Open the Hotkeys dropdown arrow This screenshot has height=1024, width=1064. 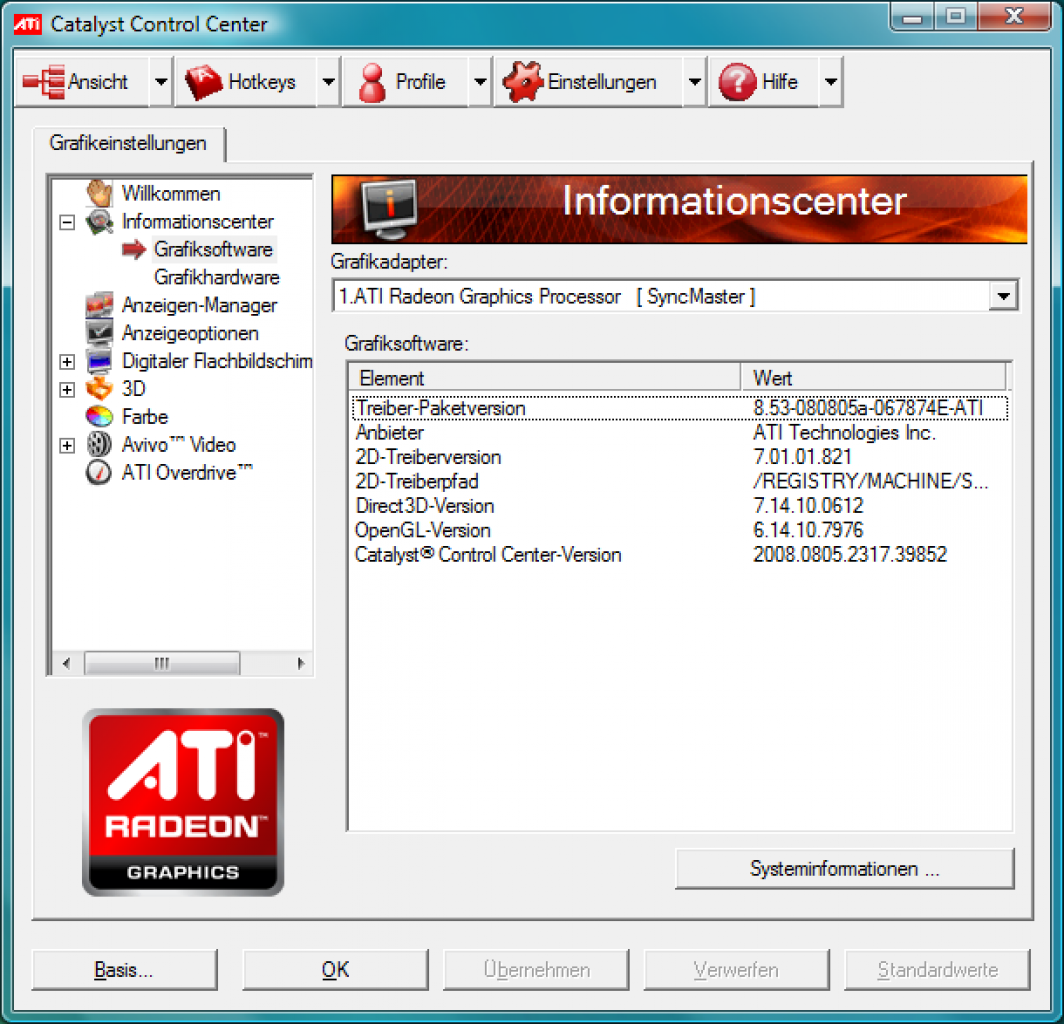pos(328,82)
